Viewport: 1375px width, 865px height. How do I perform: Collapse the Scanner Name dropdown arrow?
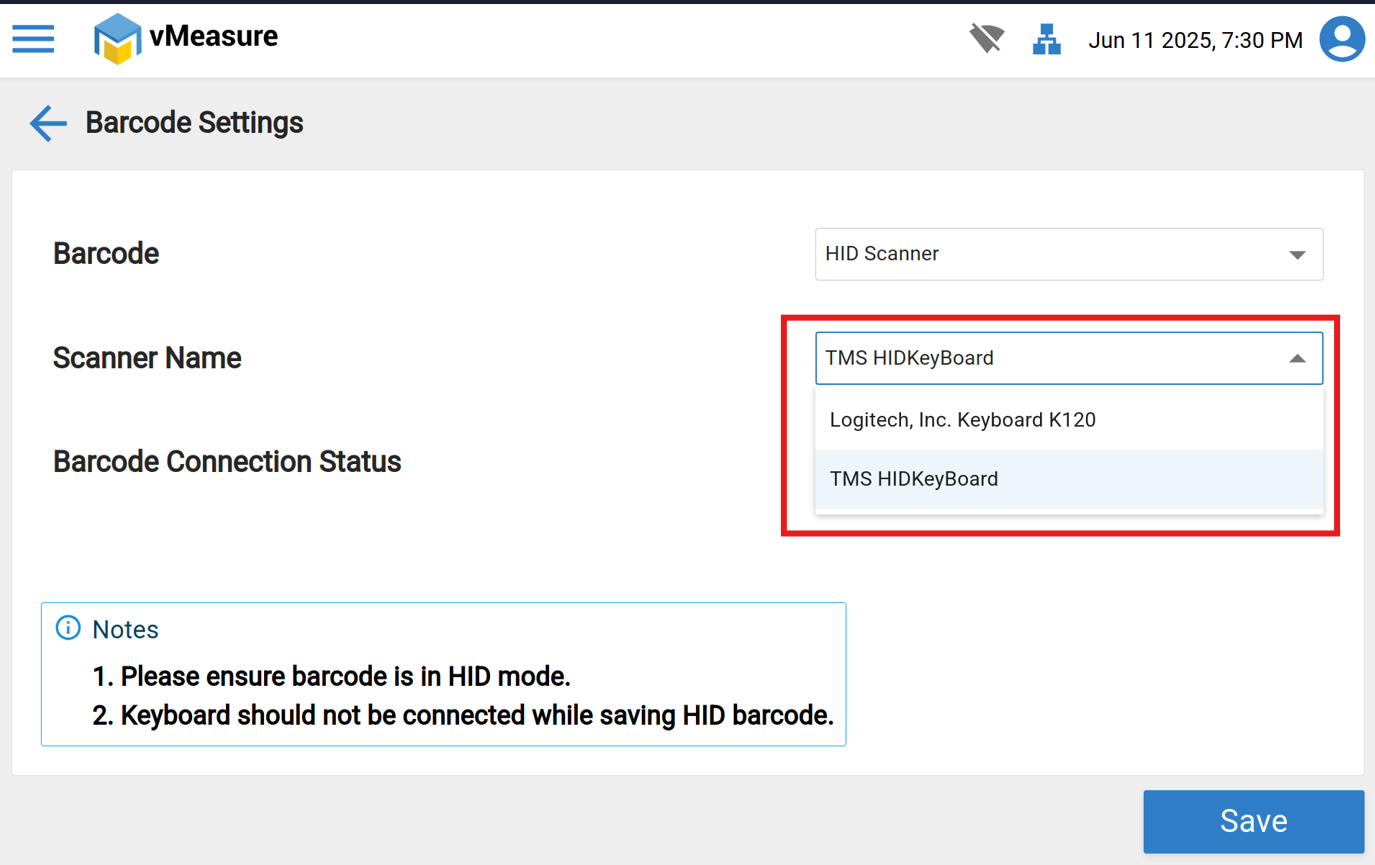1297,358
